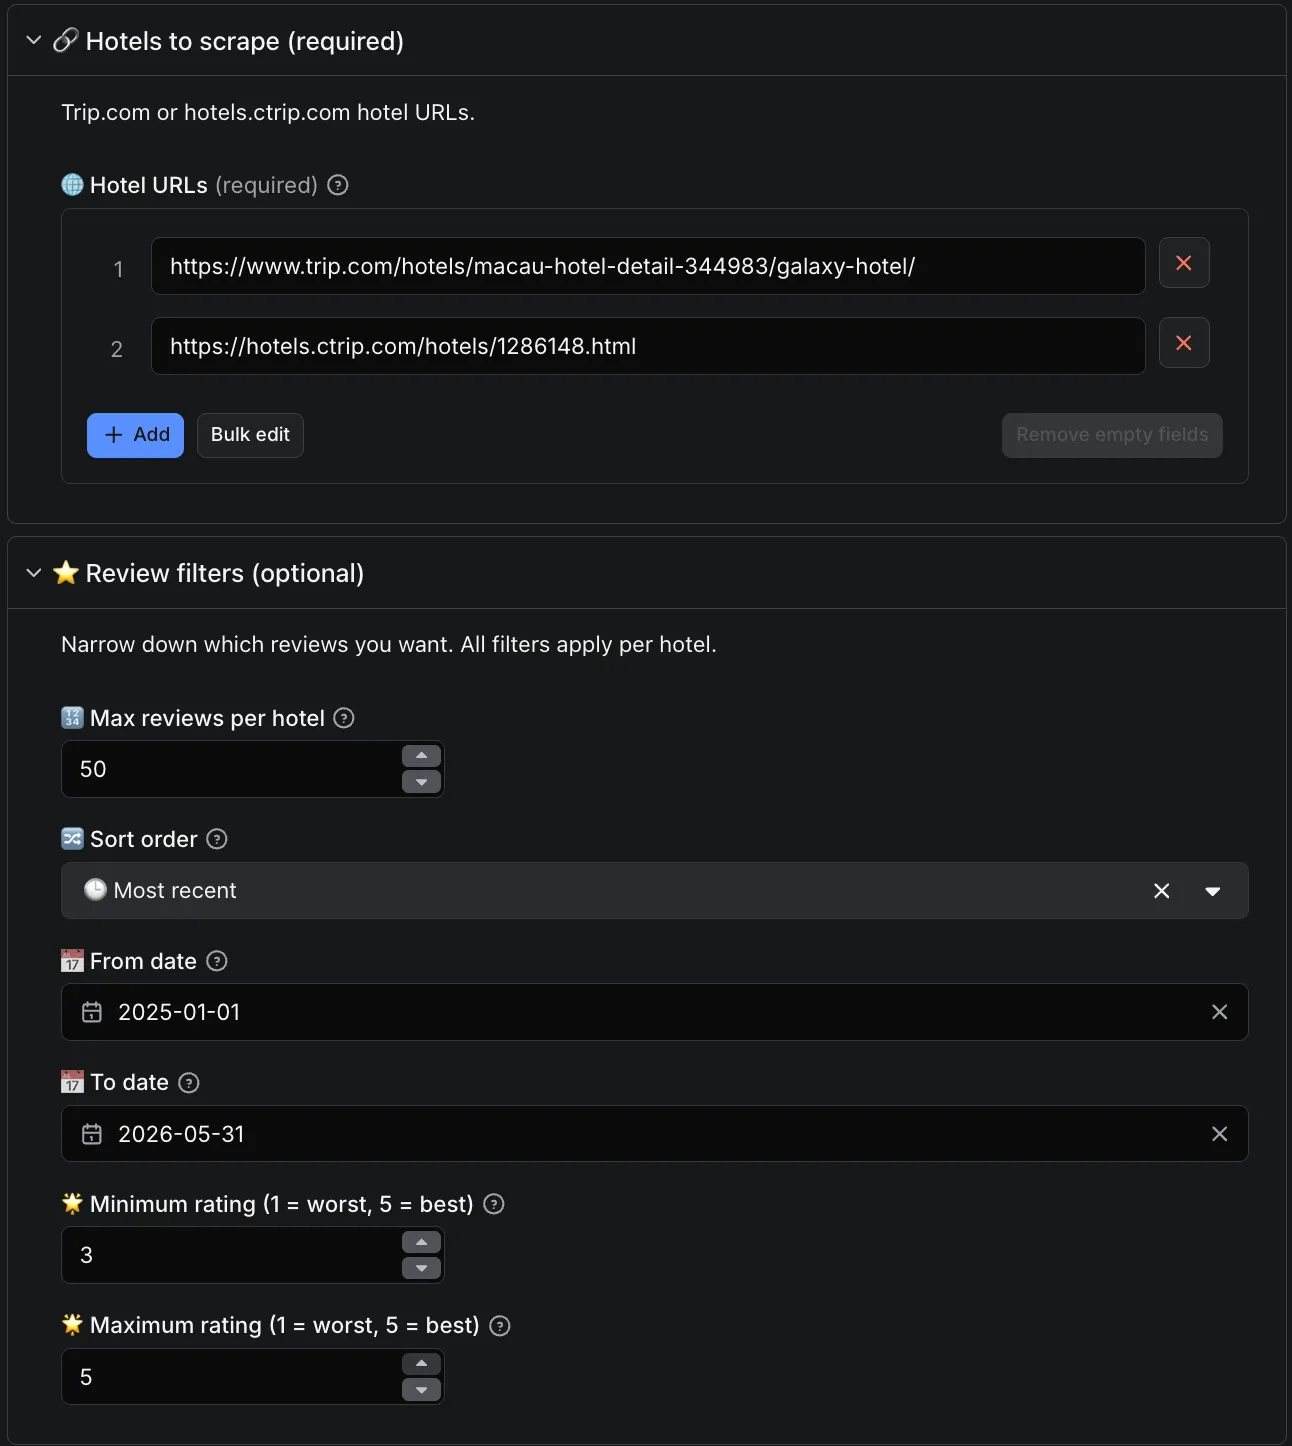Click the calendar emoji by From date

pyautogui.click(x=72, y=961)
